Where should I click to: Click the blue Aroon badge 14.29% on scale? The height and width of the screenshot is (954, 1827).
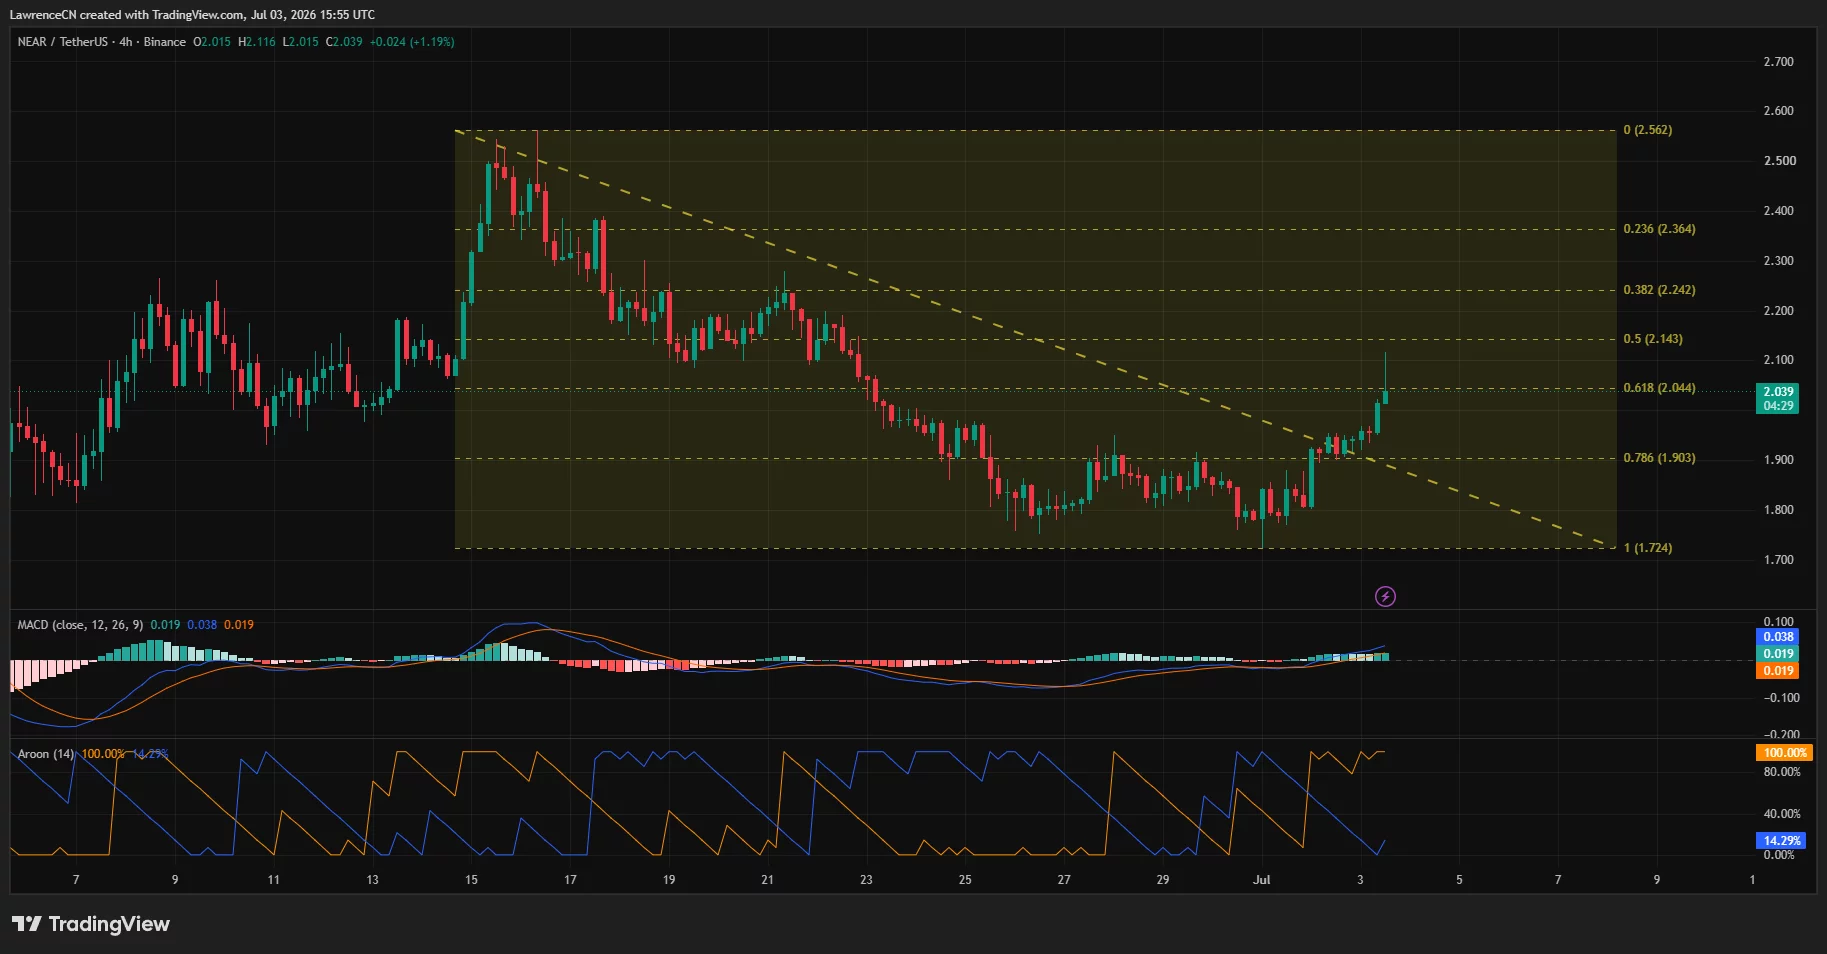click(x=1781, y=841)
